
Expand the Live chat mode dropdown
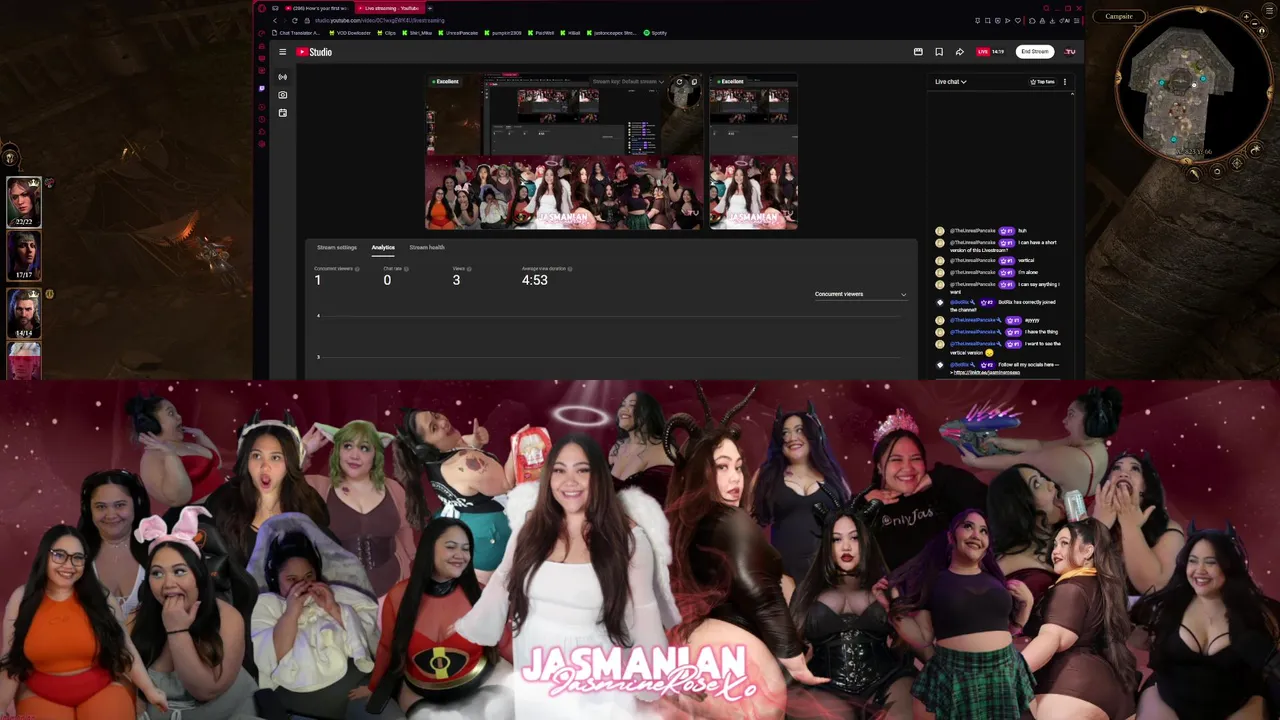[x=951, y=82]
